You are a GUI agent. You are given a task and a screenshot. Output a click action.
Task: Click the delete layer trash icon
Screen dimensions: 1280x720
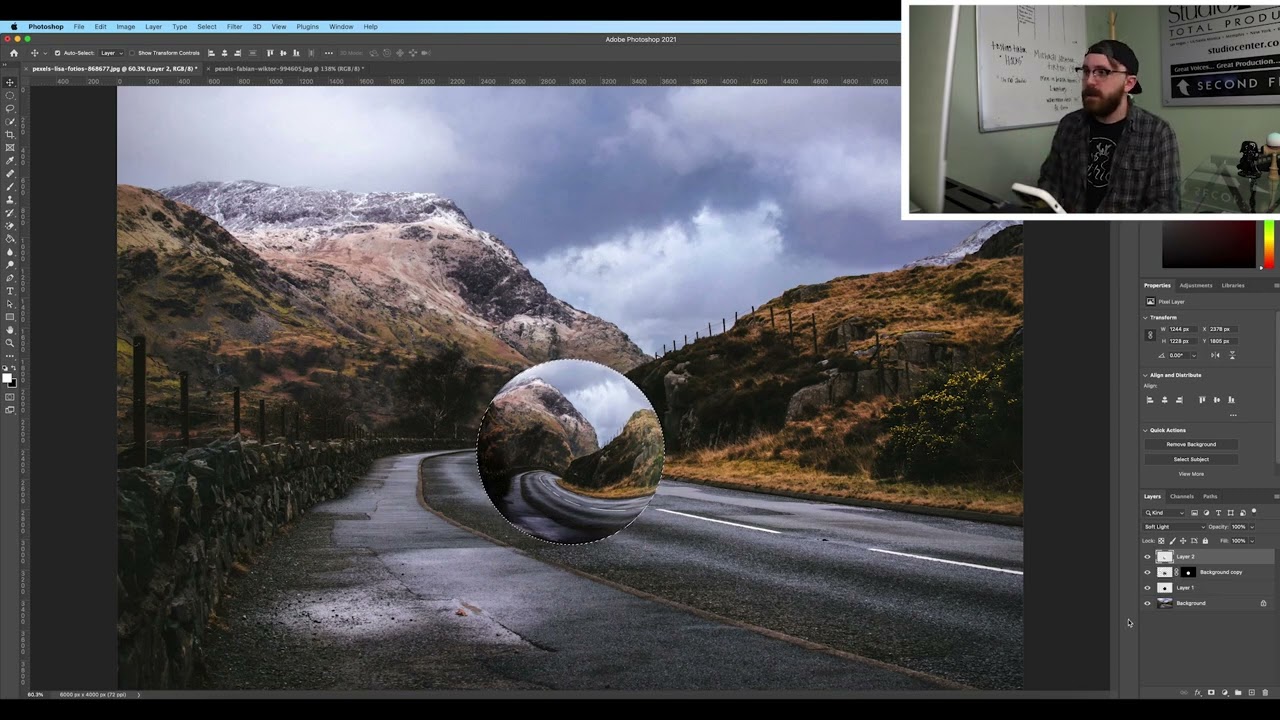[1265, 692]
